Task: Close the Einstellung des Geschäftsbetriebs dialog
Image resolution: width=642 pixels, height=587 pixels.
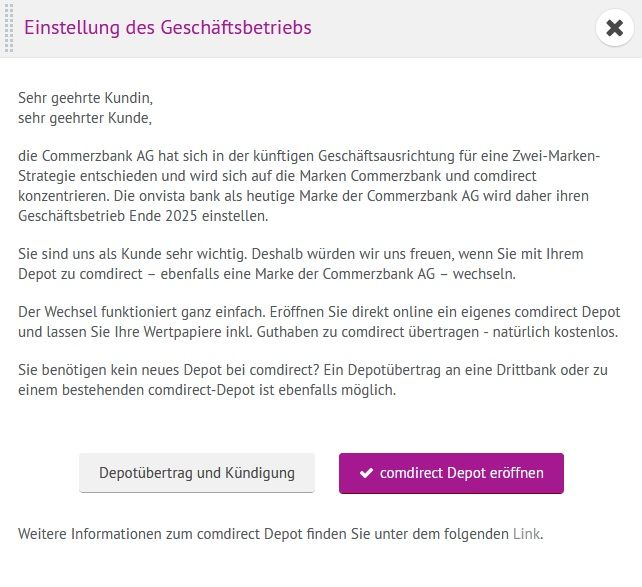Action: 614,28
